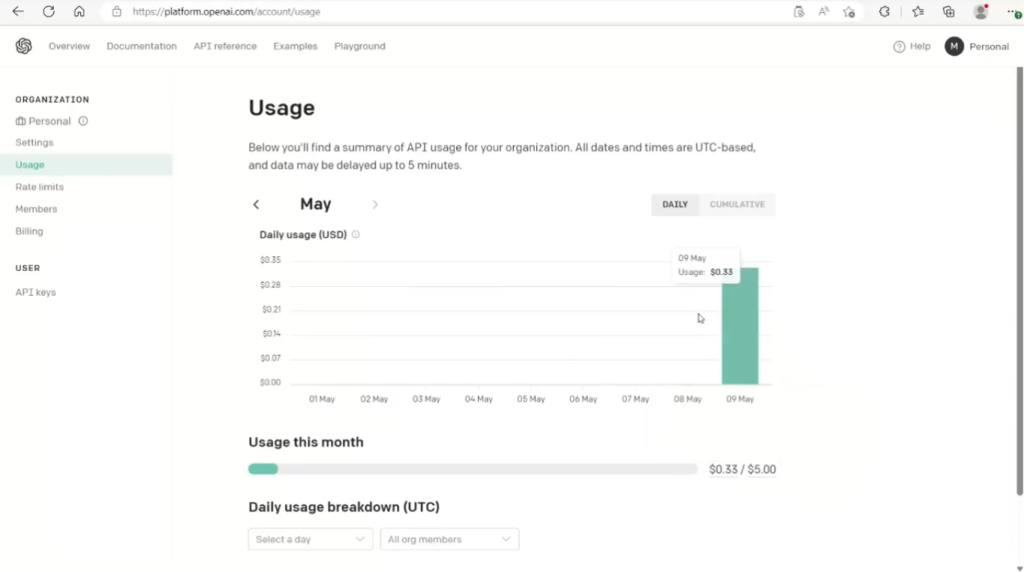
Task: Open the Personal account menu
Action: click(x=977, y=47)
